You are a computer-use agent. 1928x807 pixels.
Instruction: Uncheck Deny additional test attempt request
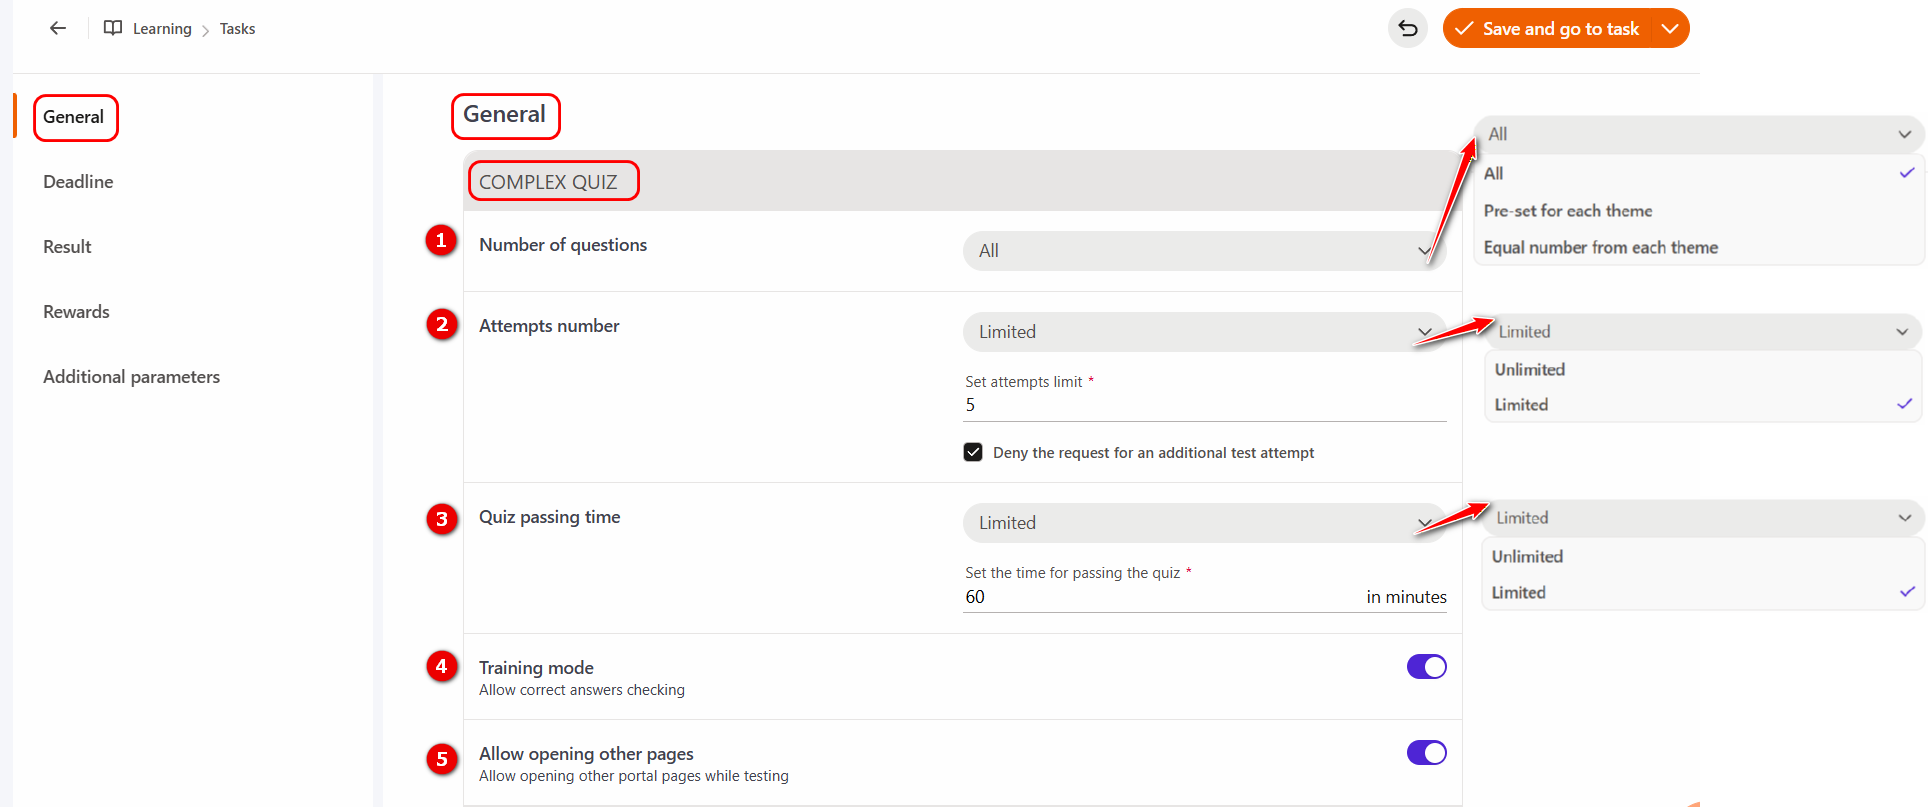[973, 452]
